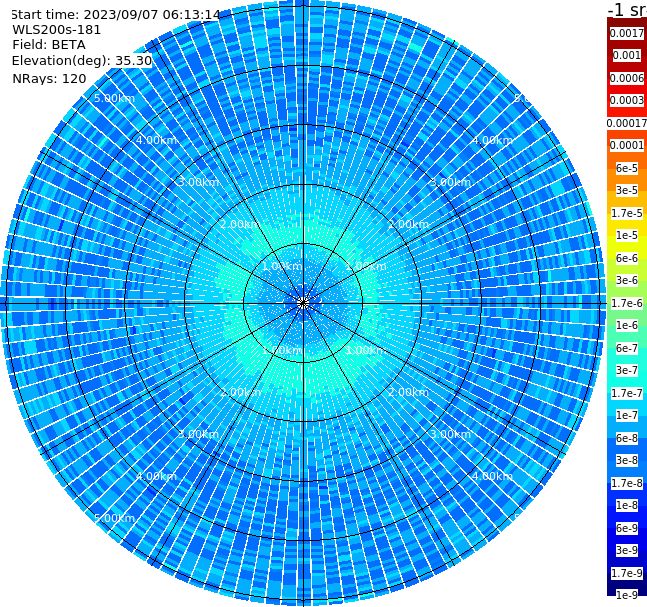Click the 6e-7 colorbar value
The image size is (647, 607).
coord(627,348)
